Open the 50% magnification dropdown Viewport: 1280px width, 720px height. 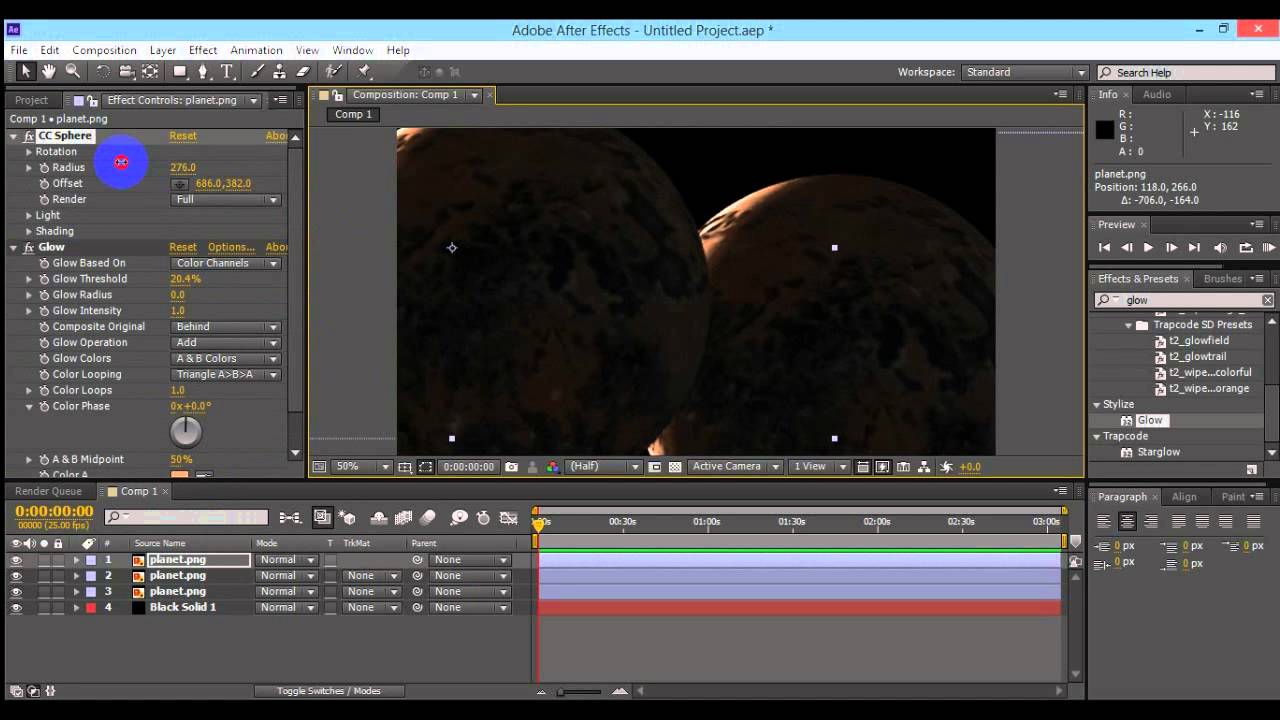[362, 467]
